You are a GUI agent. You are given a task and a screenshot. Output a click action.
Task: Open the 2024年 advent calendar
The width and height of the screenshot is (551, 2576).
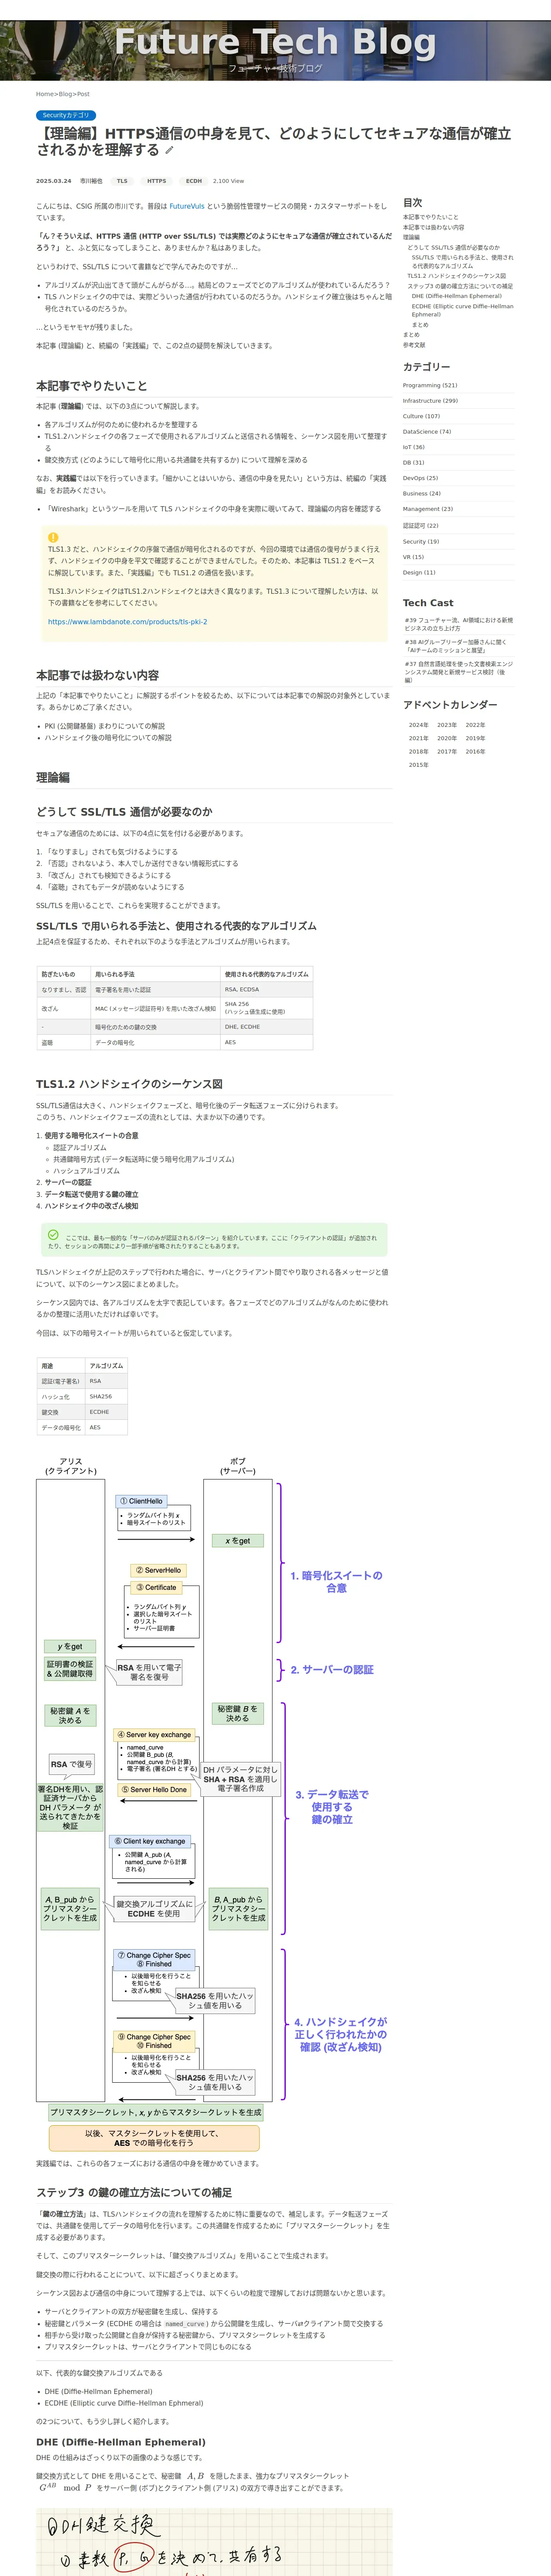(418, 725)
